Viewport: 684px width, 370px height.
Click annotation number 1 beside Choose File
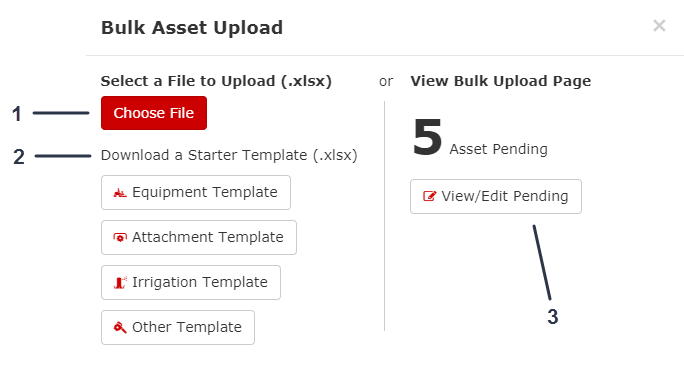tap(17, 114)
